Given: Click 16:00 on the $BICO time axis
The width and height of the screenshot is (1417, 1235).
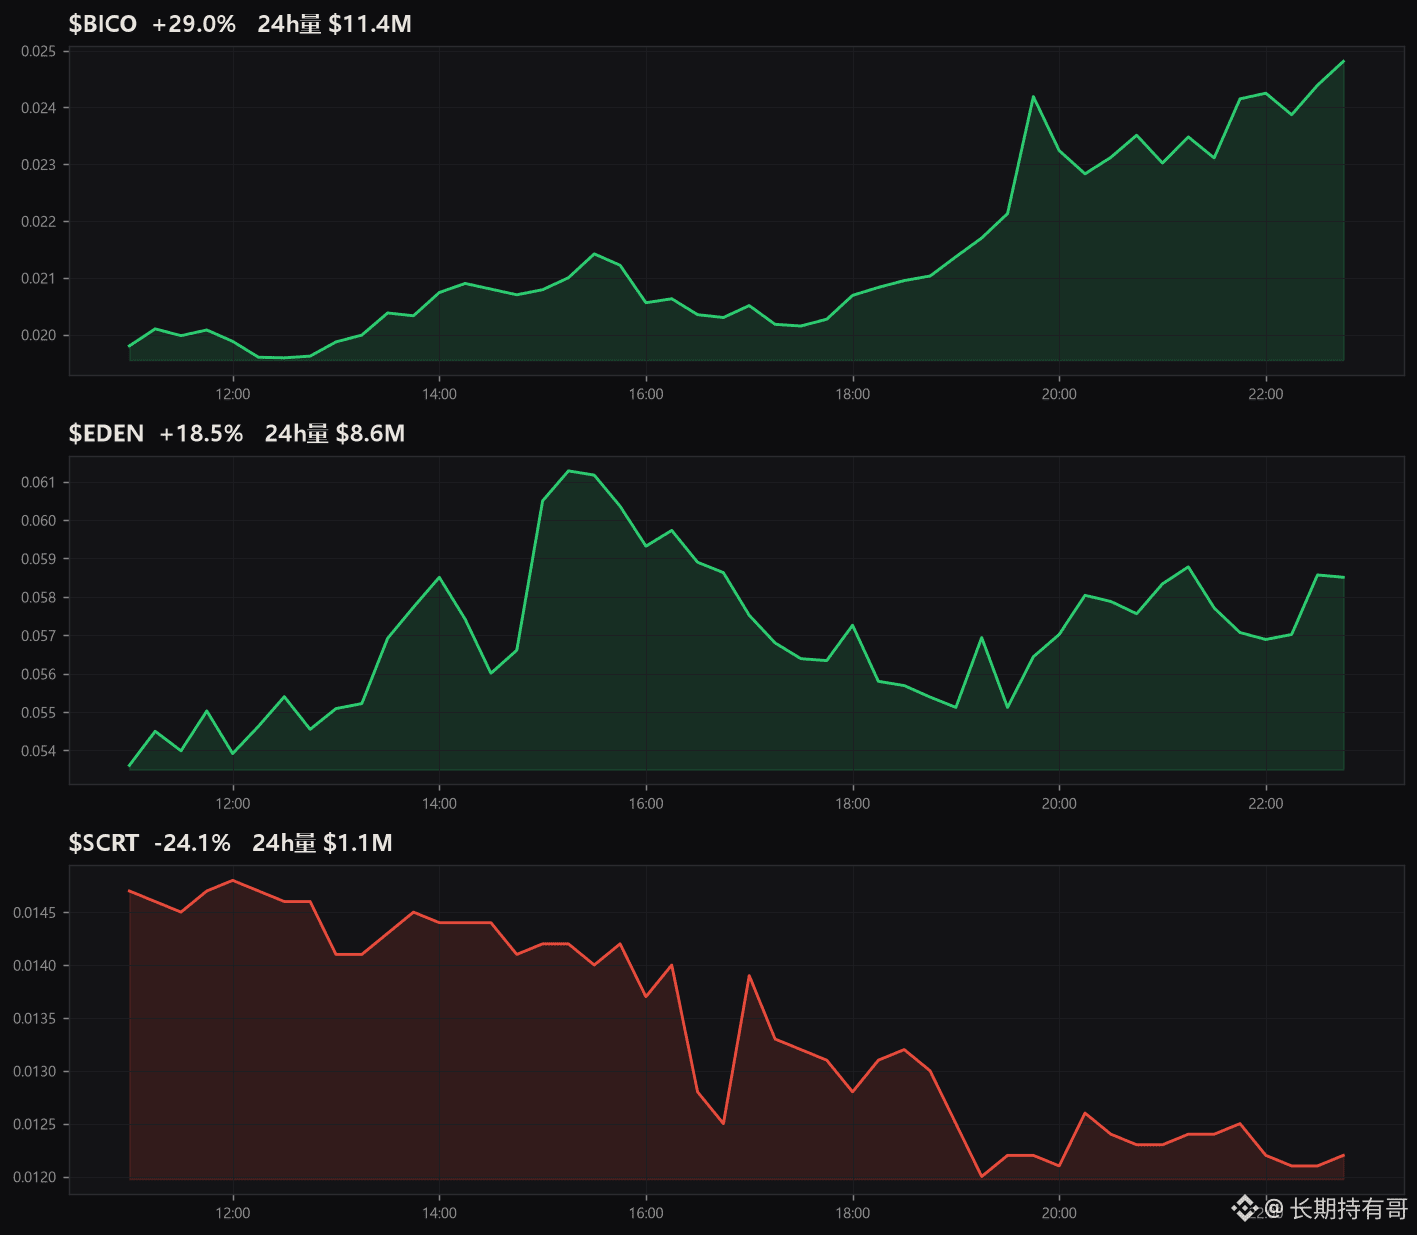Looking at the screenshot, I should (646, 394).
